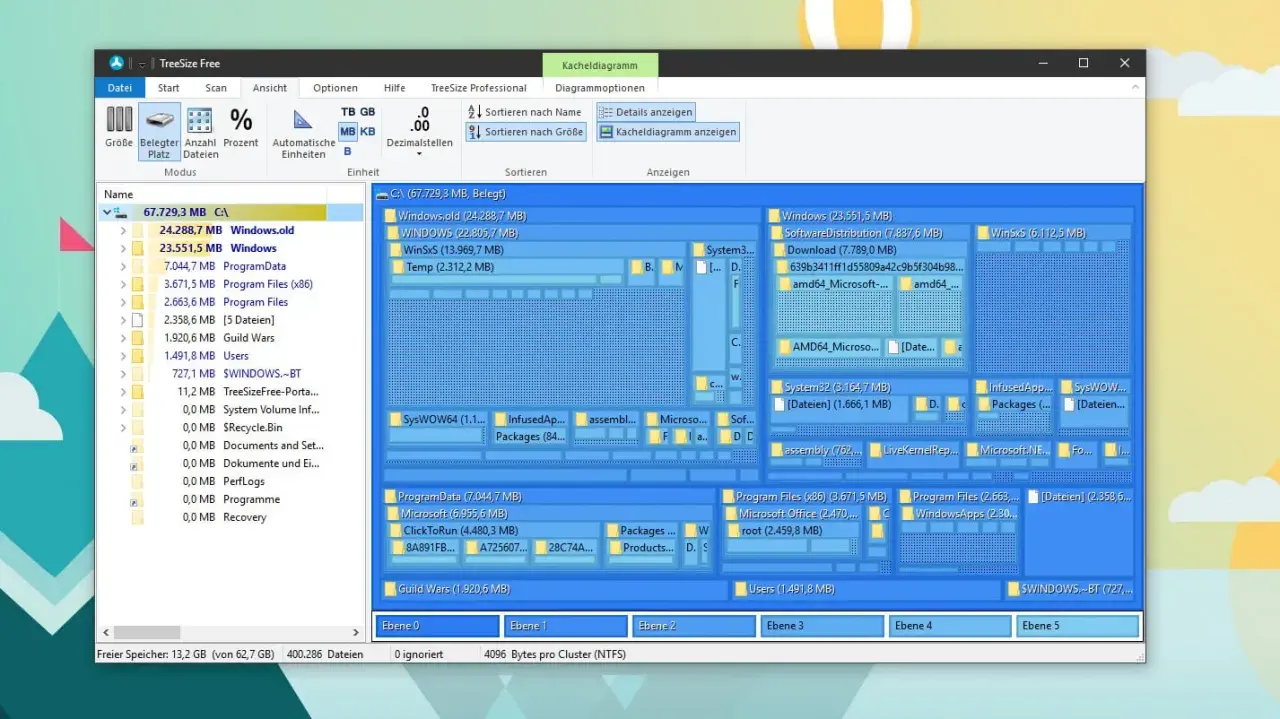Select the B bytes unit

click(348, 151)
